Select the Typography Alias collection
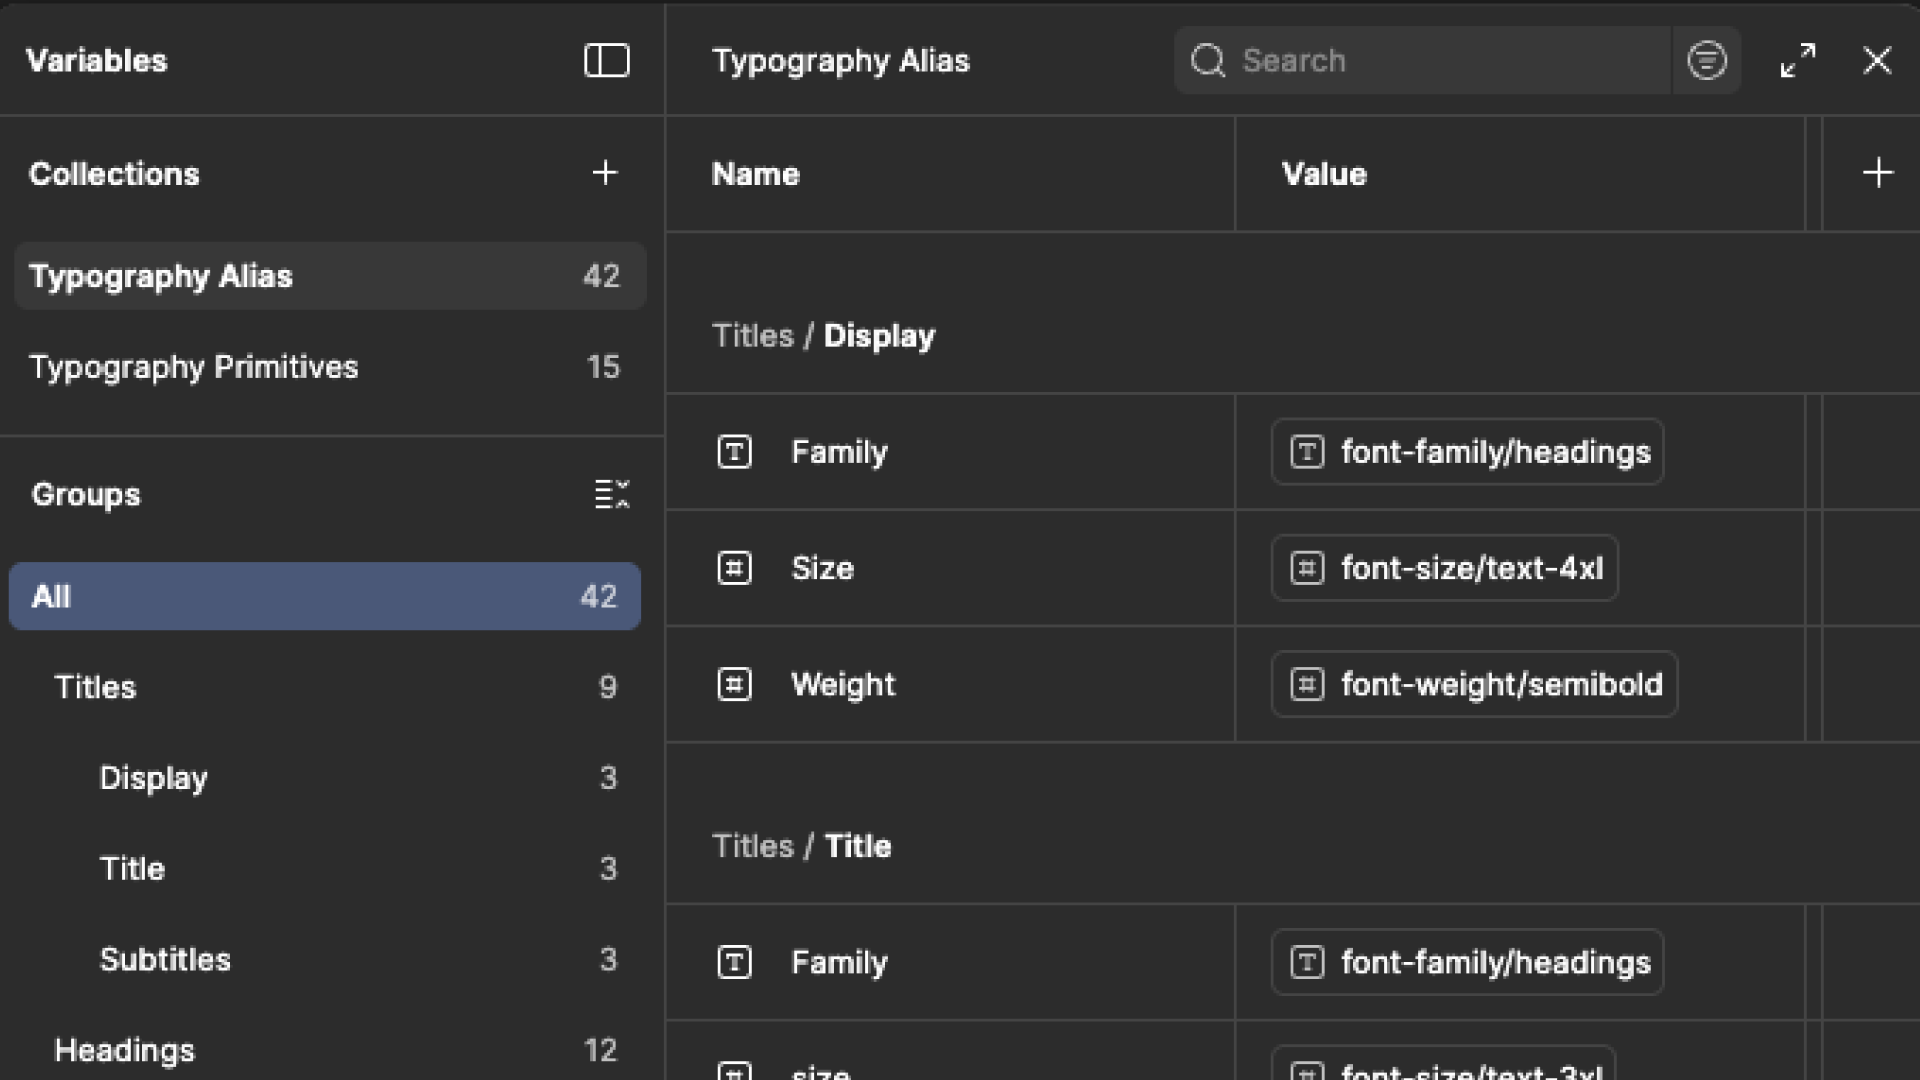This screenshot has height=1080, width=1920. coord(161,276)
